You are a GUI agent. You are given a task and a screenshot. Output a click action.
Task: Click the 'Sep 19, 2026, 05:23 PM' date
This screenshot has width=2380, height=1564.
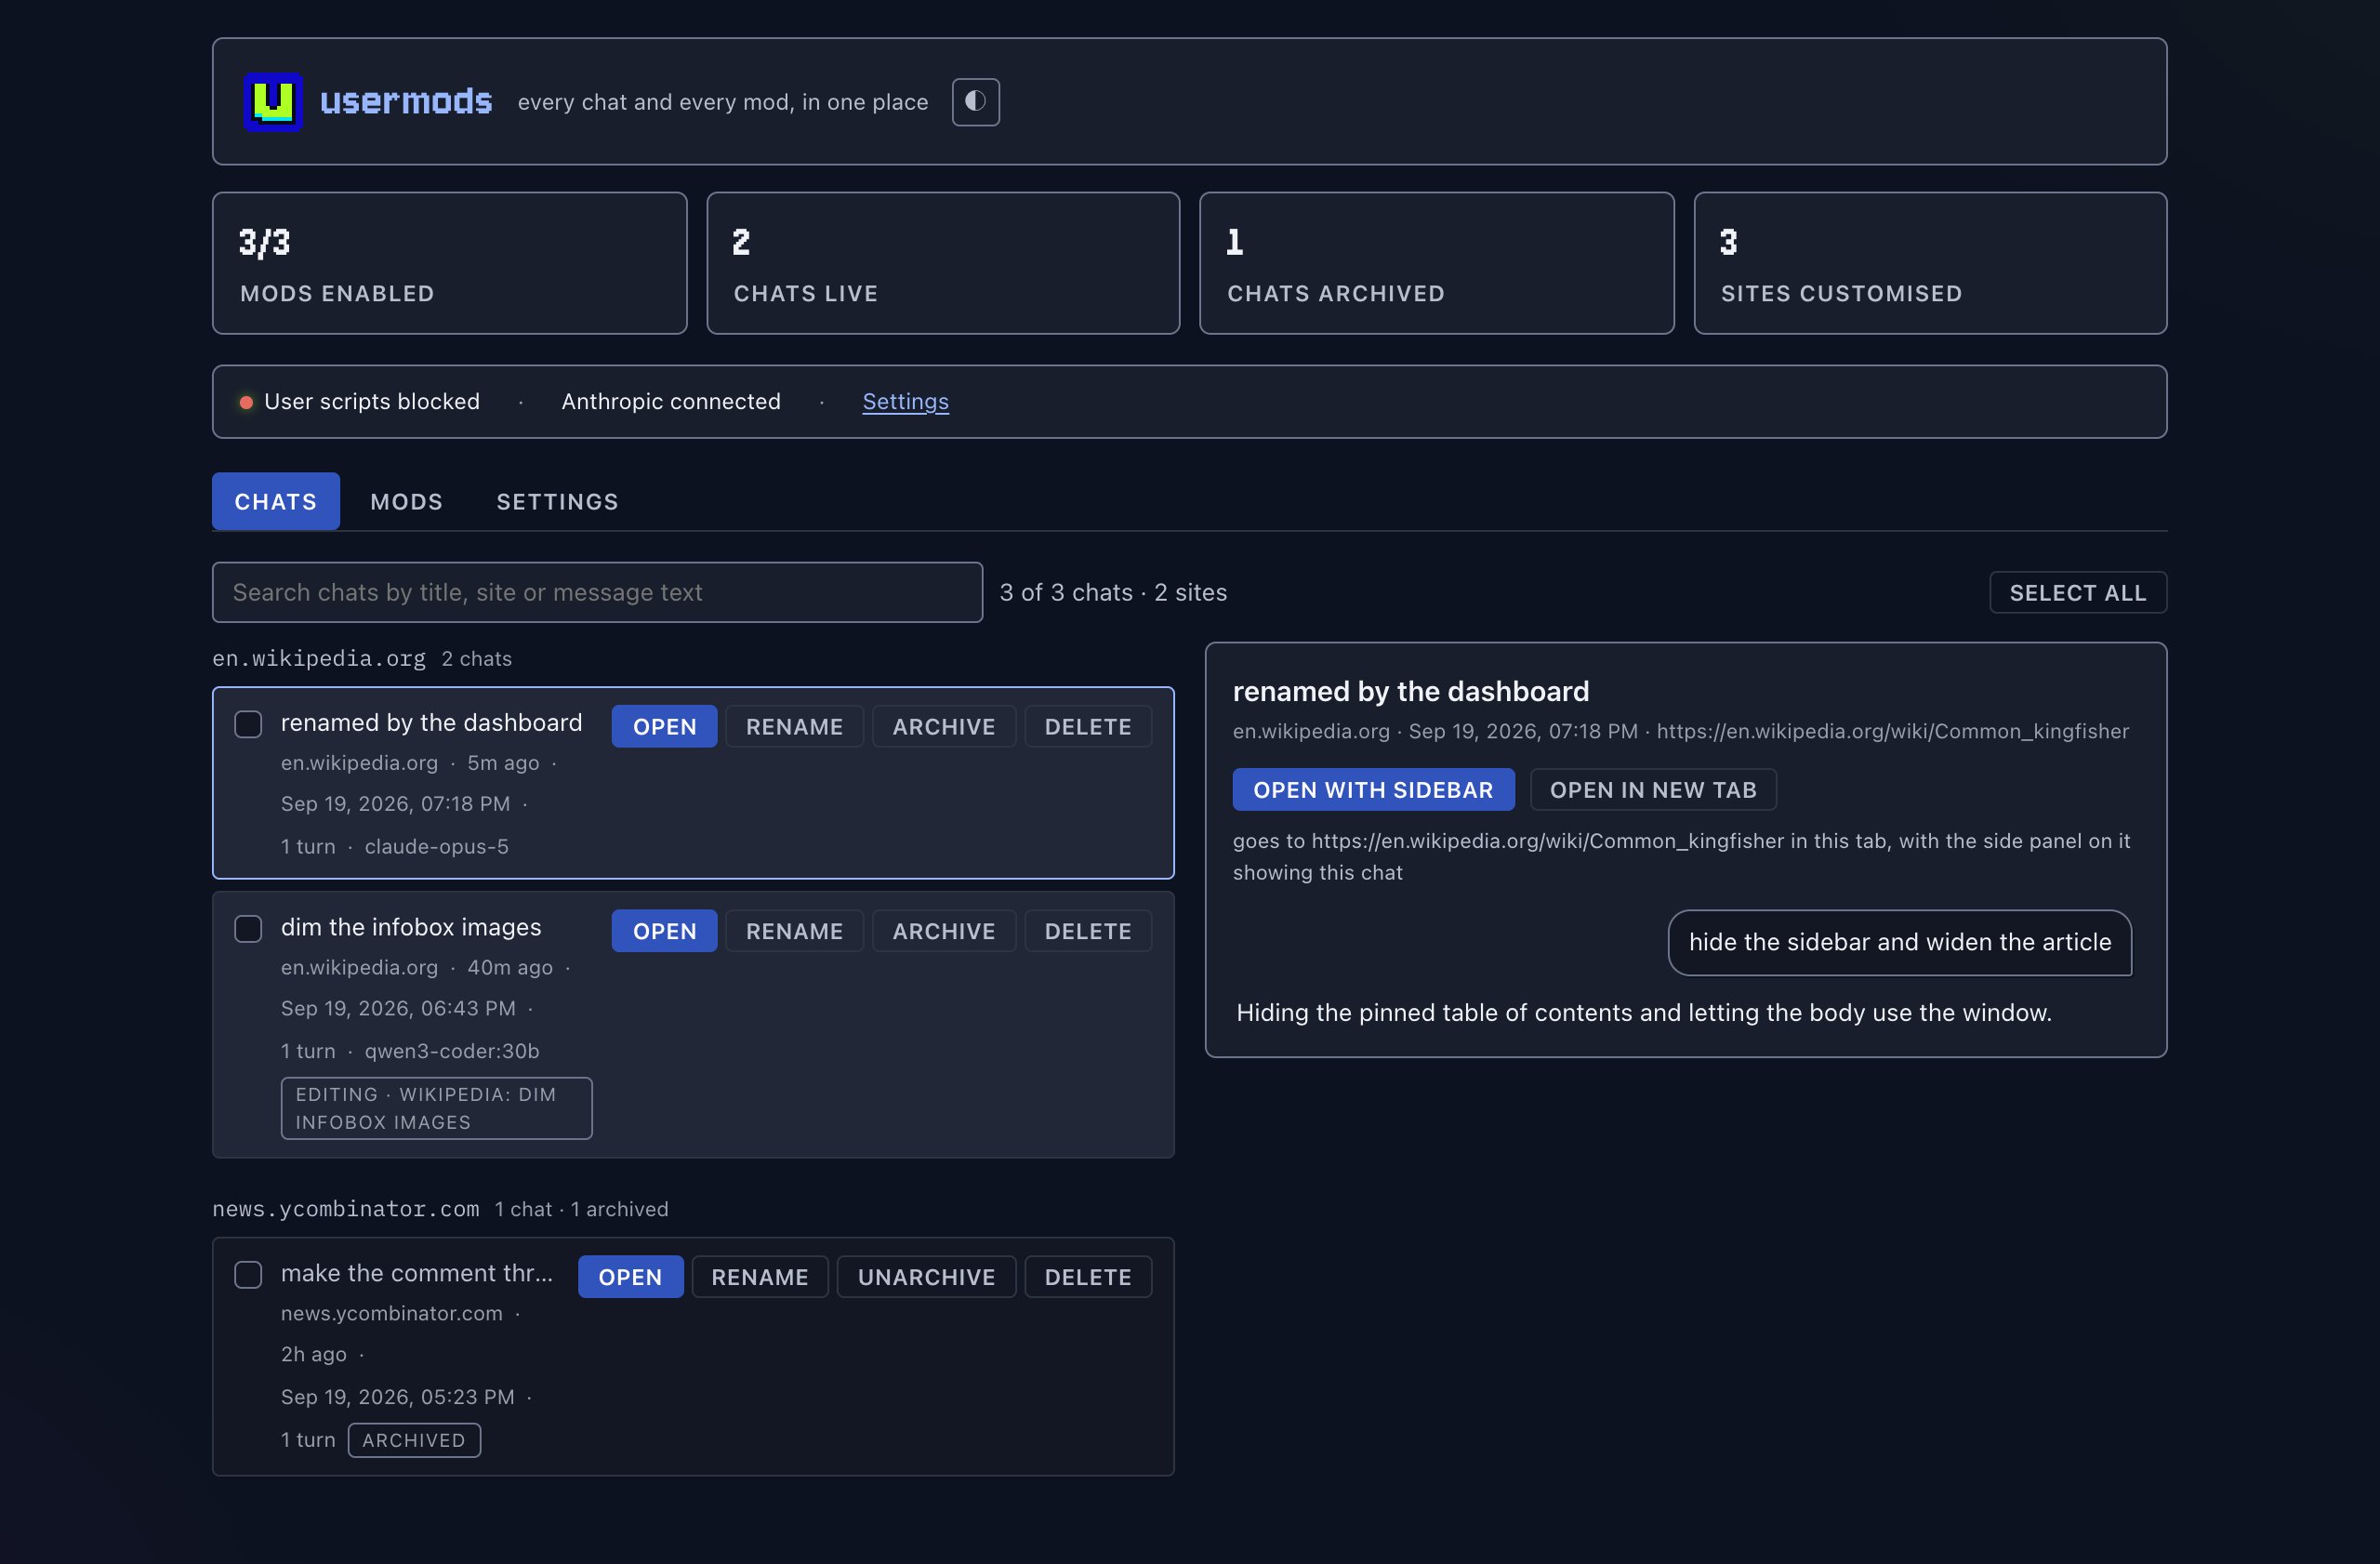(x=397, y=1397)
